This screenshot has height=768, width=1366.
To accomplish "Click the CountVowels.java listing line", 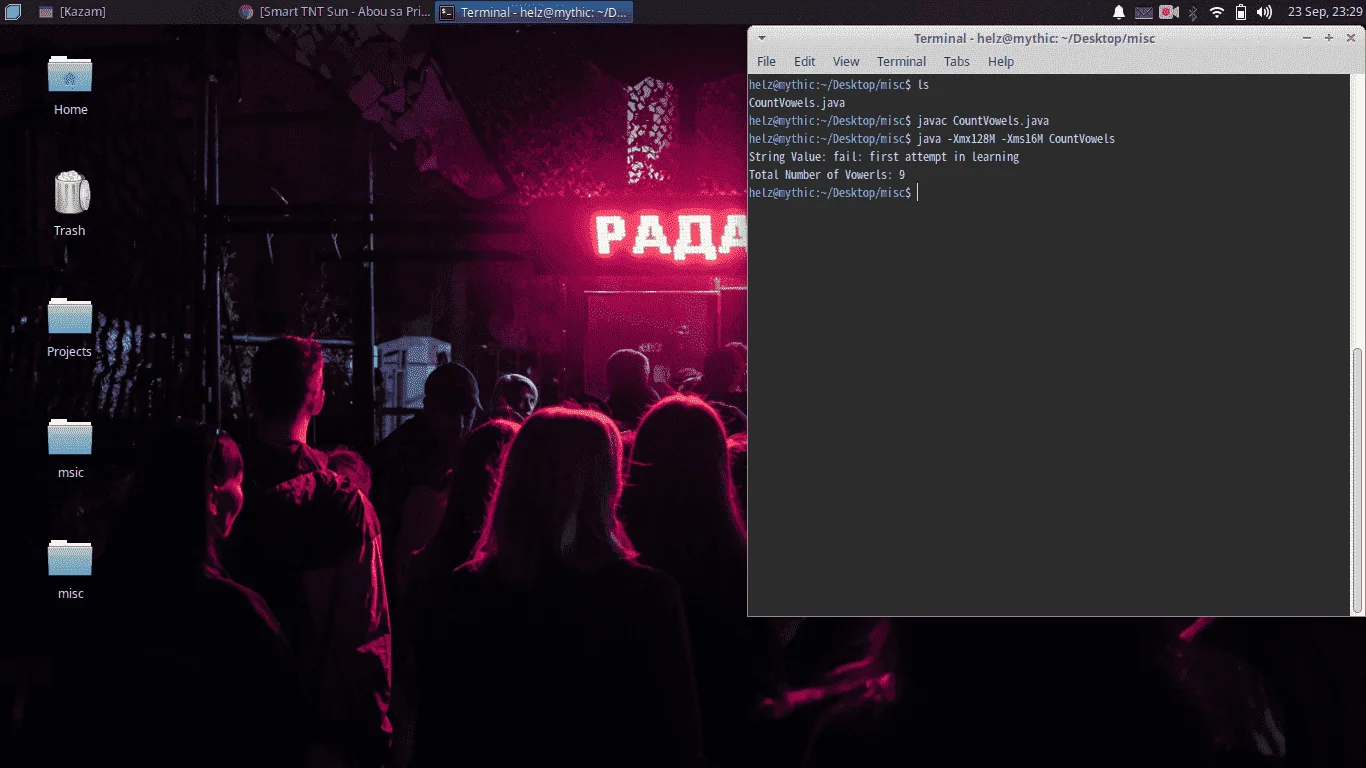I will pyautogui.click(x=797, y=103).
